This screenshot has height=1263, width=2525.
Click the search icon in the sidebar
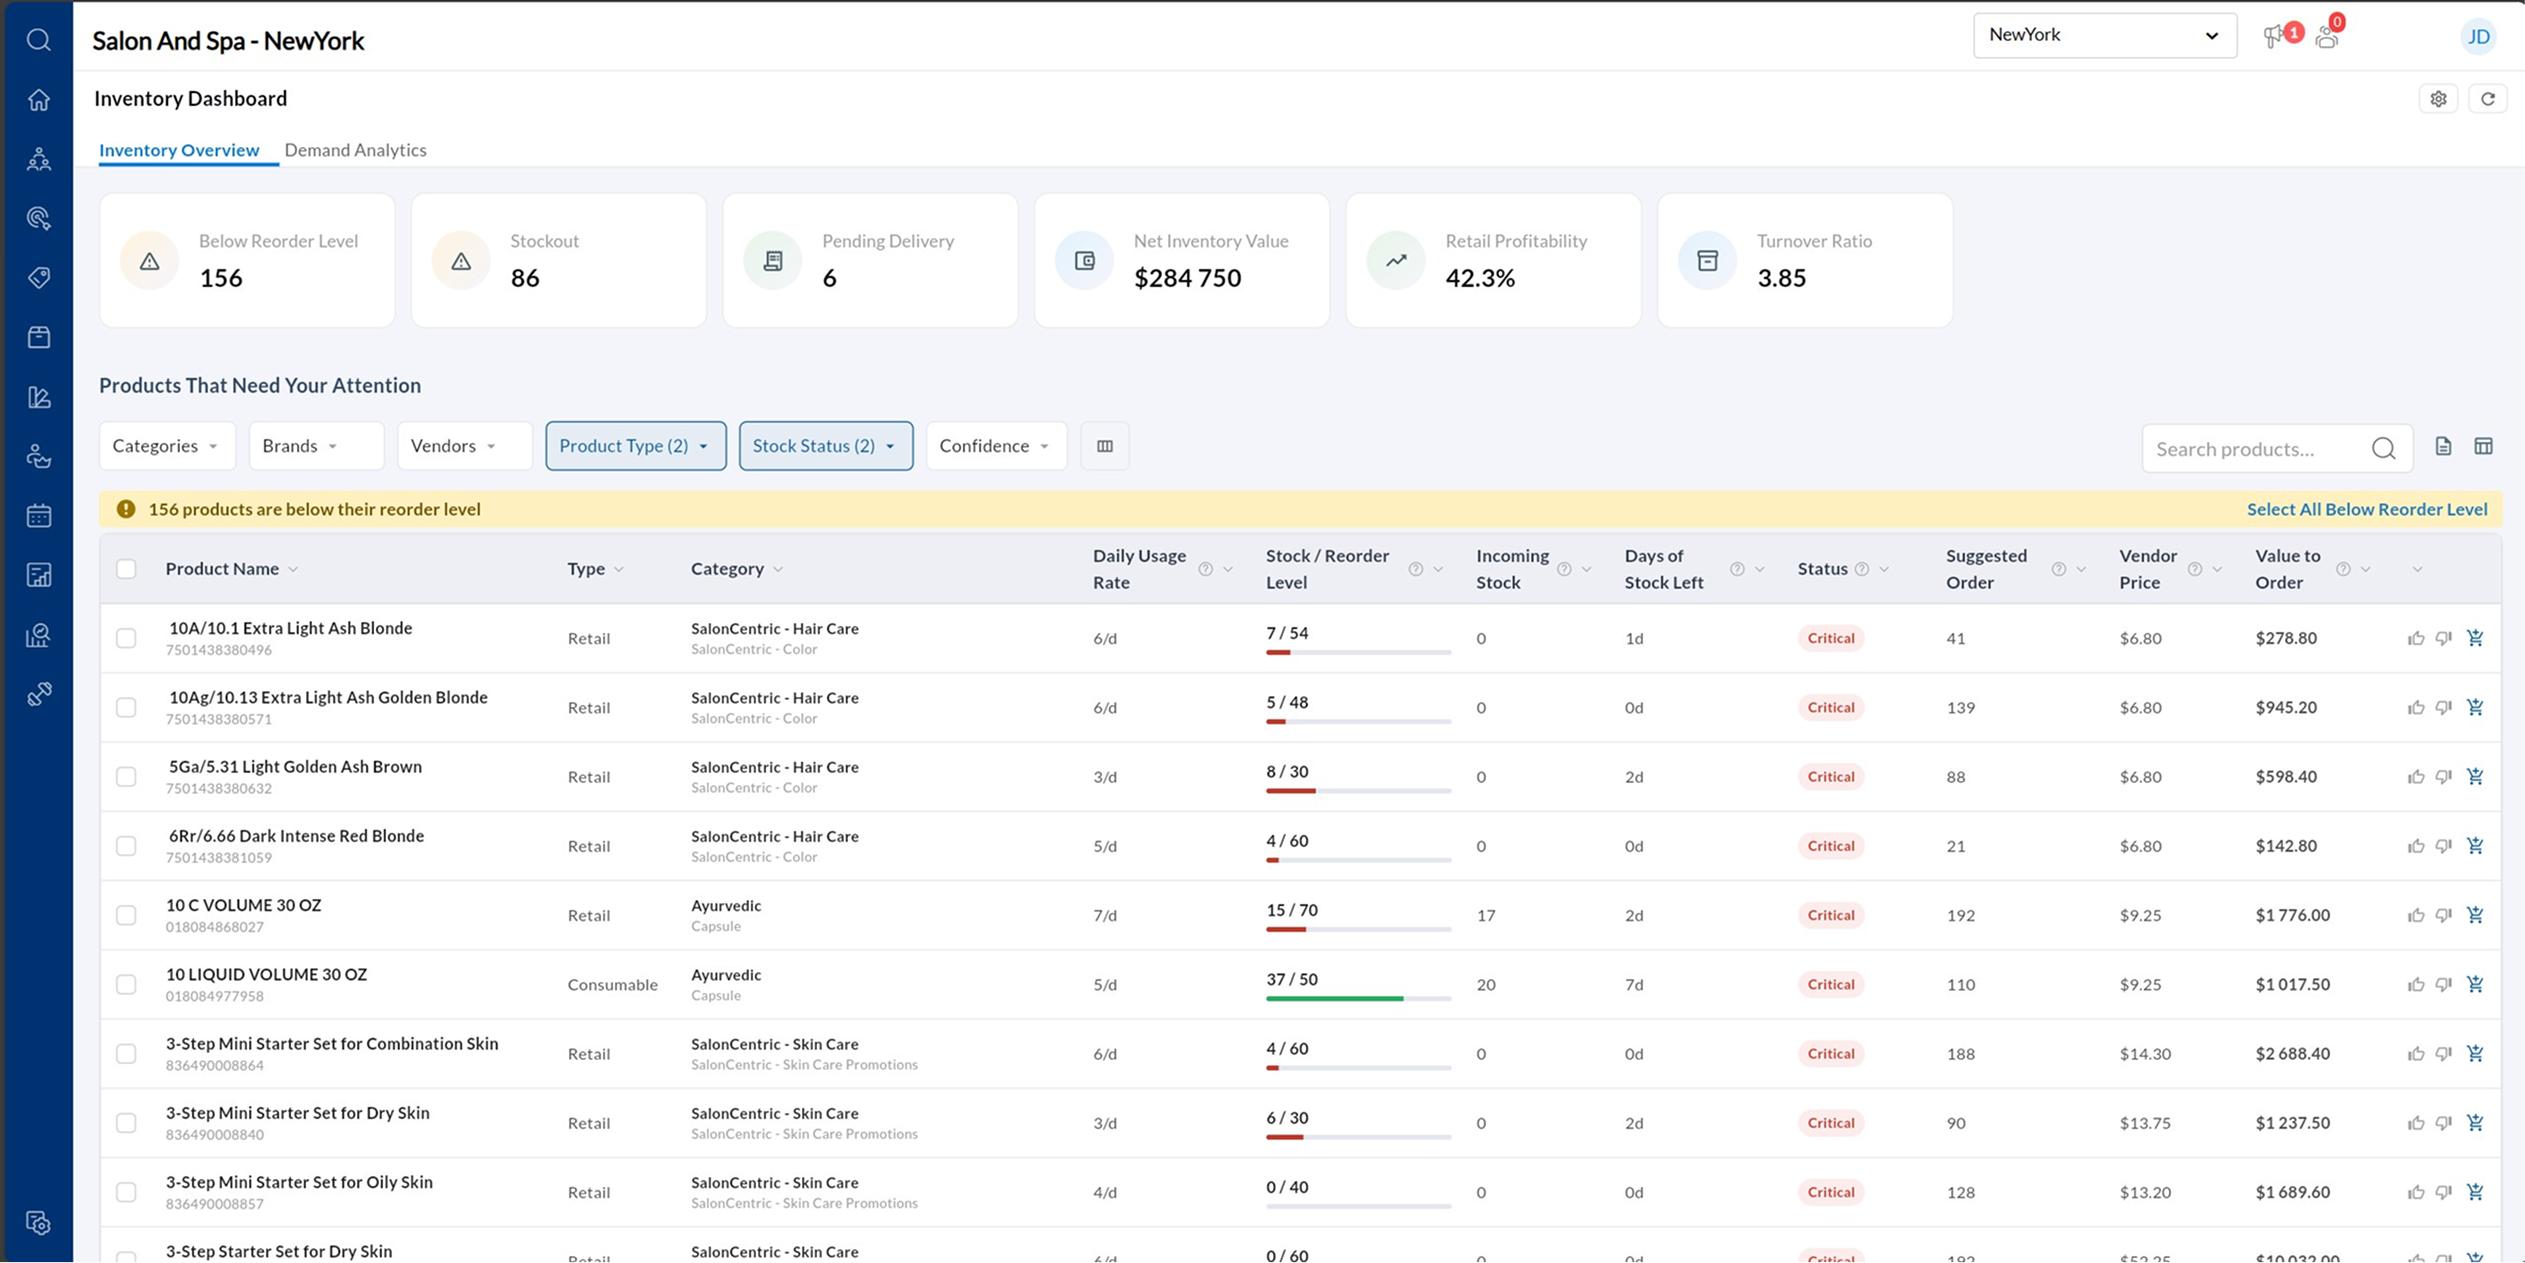tap(38, 40)
